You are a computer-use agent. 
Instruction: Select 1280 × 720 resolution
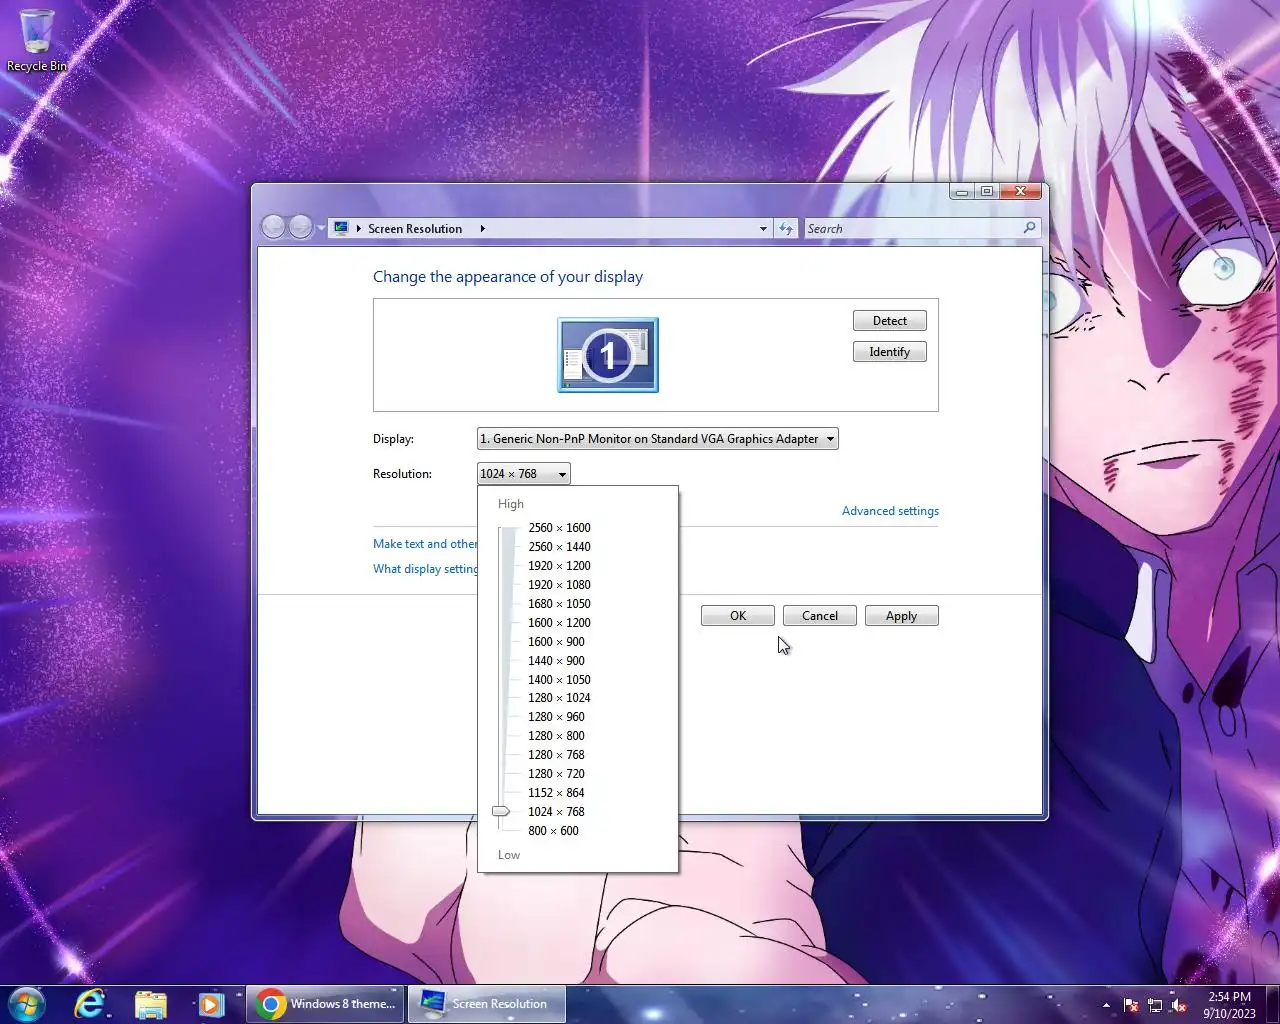556,774
